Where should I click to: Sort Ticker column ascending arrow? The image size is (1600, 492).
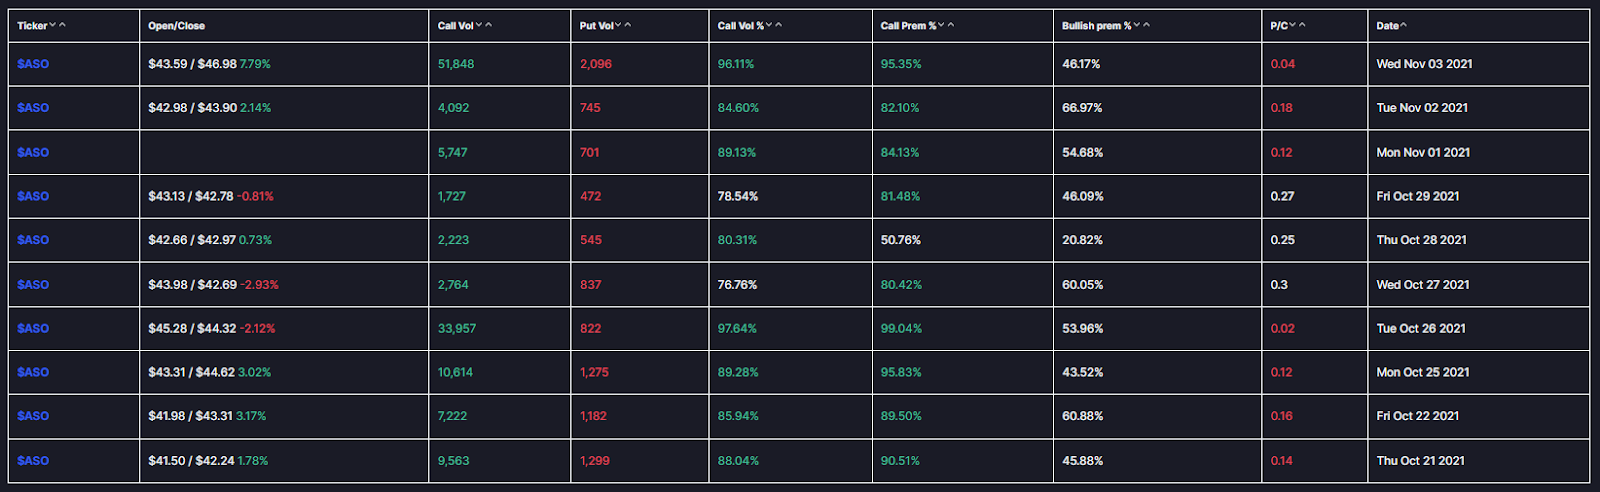point(62,25)
